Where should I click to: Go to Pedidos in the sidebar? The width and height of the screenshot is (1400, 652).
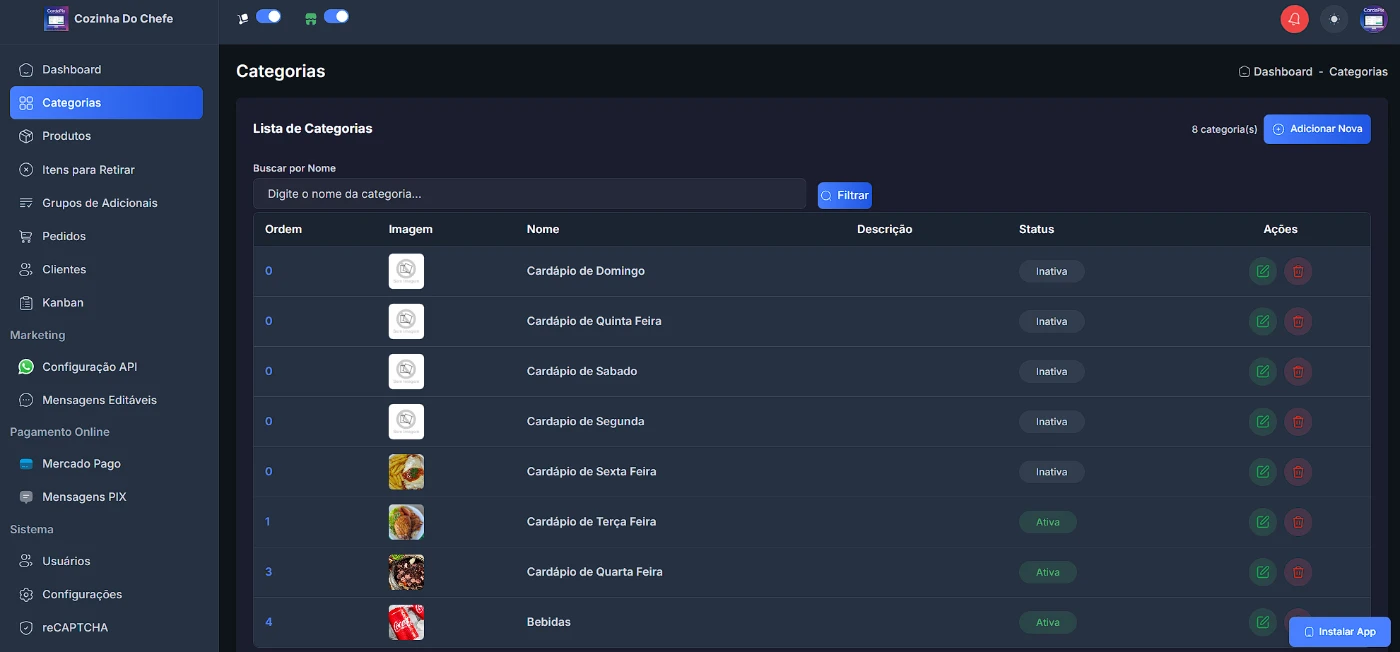pyautogui.click(x=64, y=236)
